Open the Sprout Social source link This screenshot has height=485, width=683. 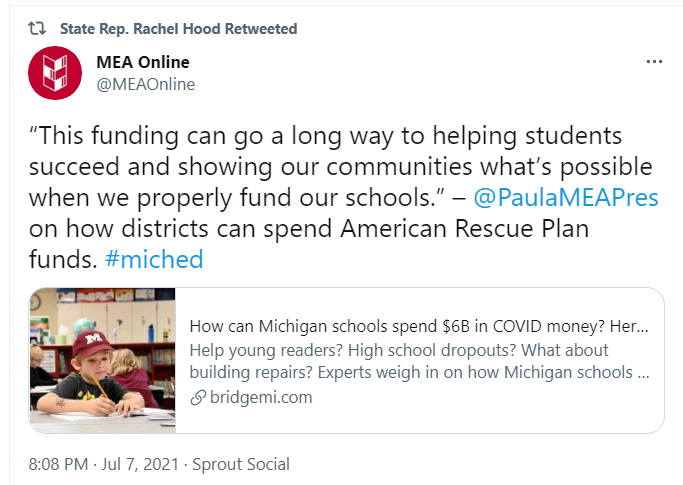(x=241, y=464)
